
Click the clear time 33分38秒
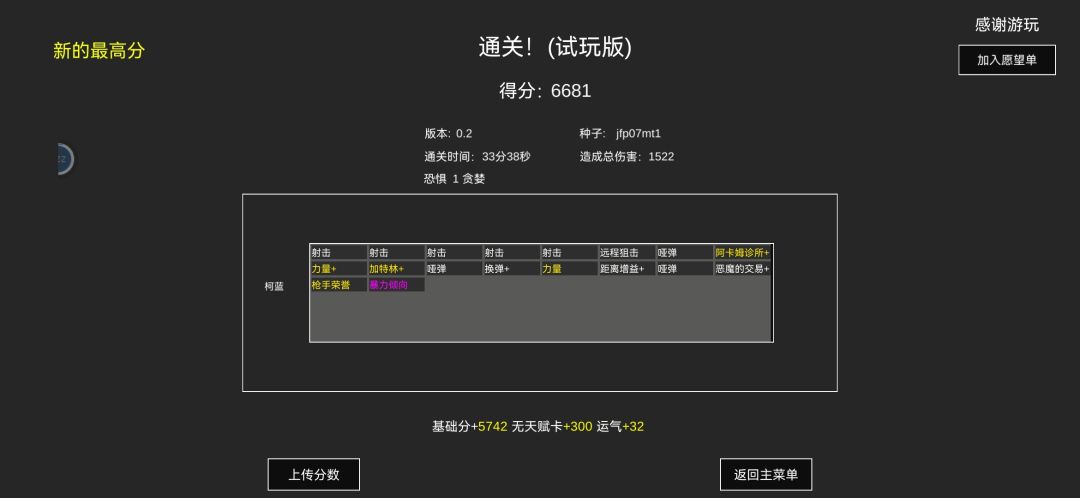(x=506, y=156)
